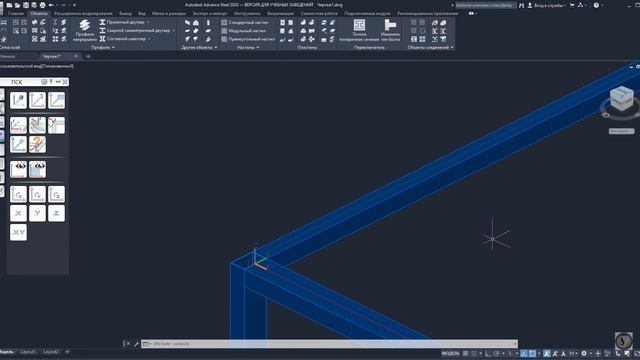Viewport: 640px width, 360px height.
Task: Switch to the Layout1 tab
Action: coord(28,351)
